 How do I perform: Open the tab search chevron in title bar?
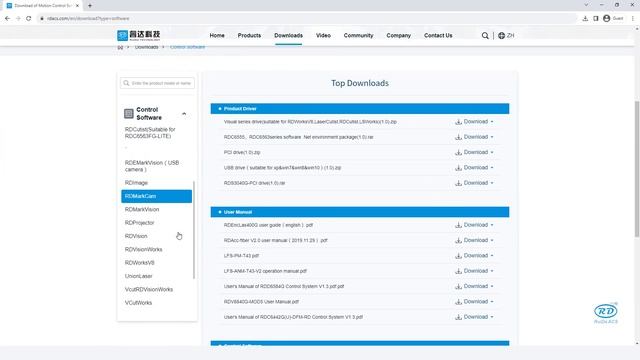tap(586, 5)
